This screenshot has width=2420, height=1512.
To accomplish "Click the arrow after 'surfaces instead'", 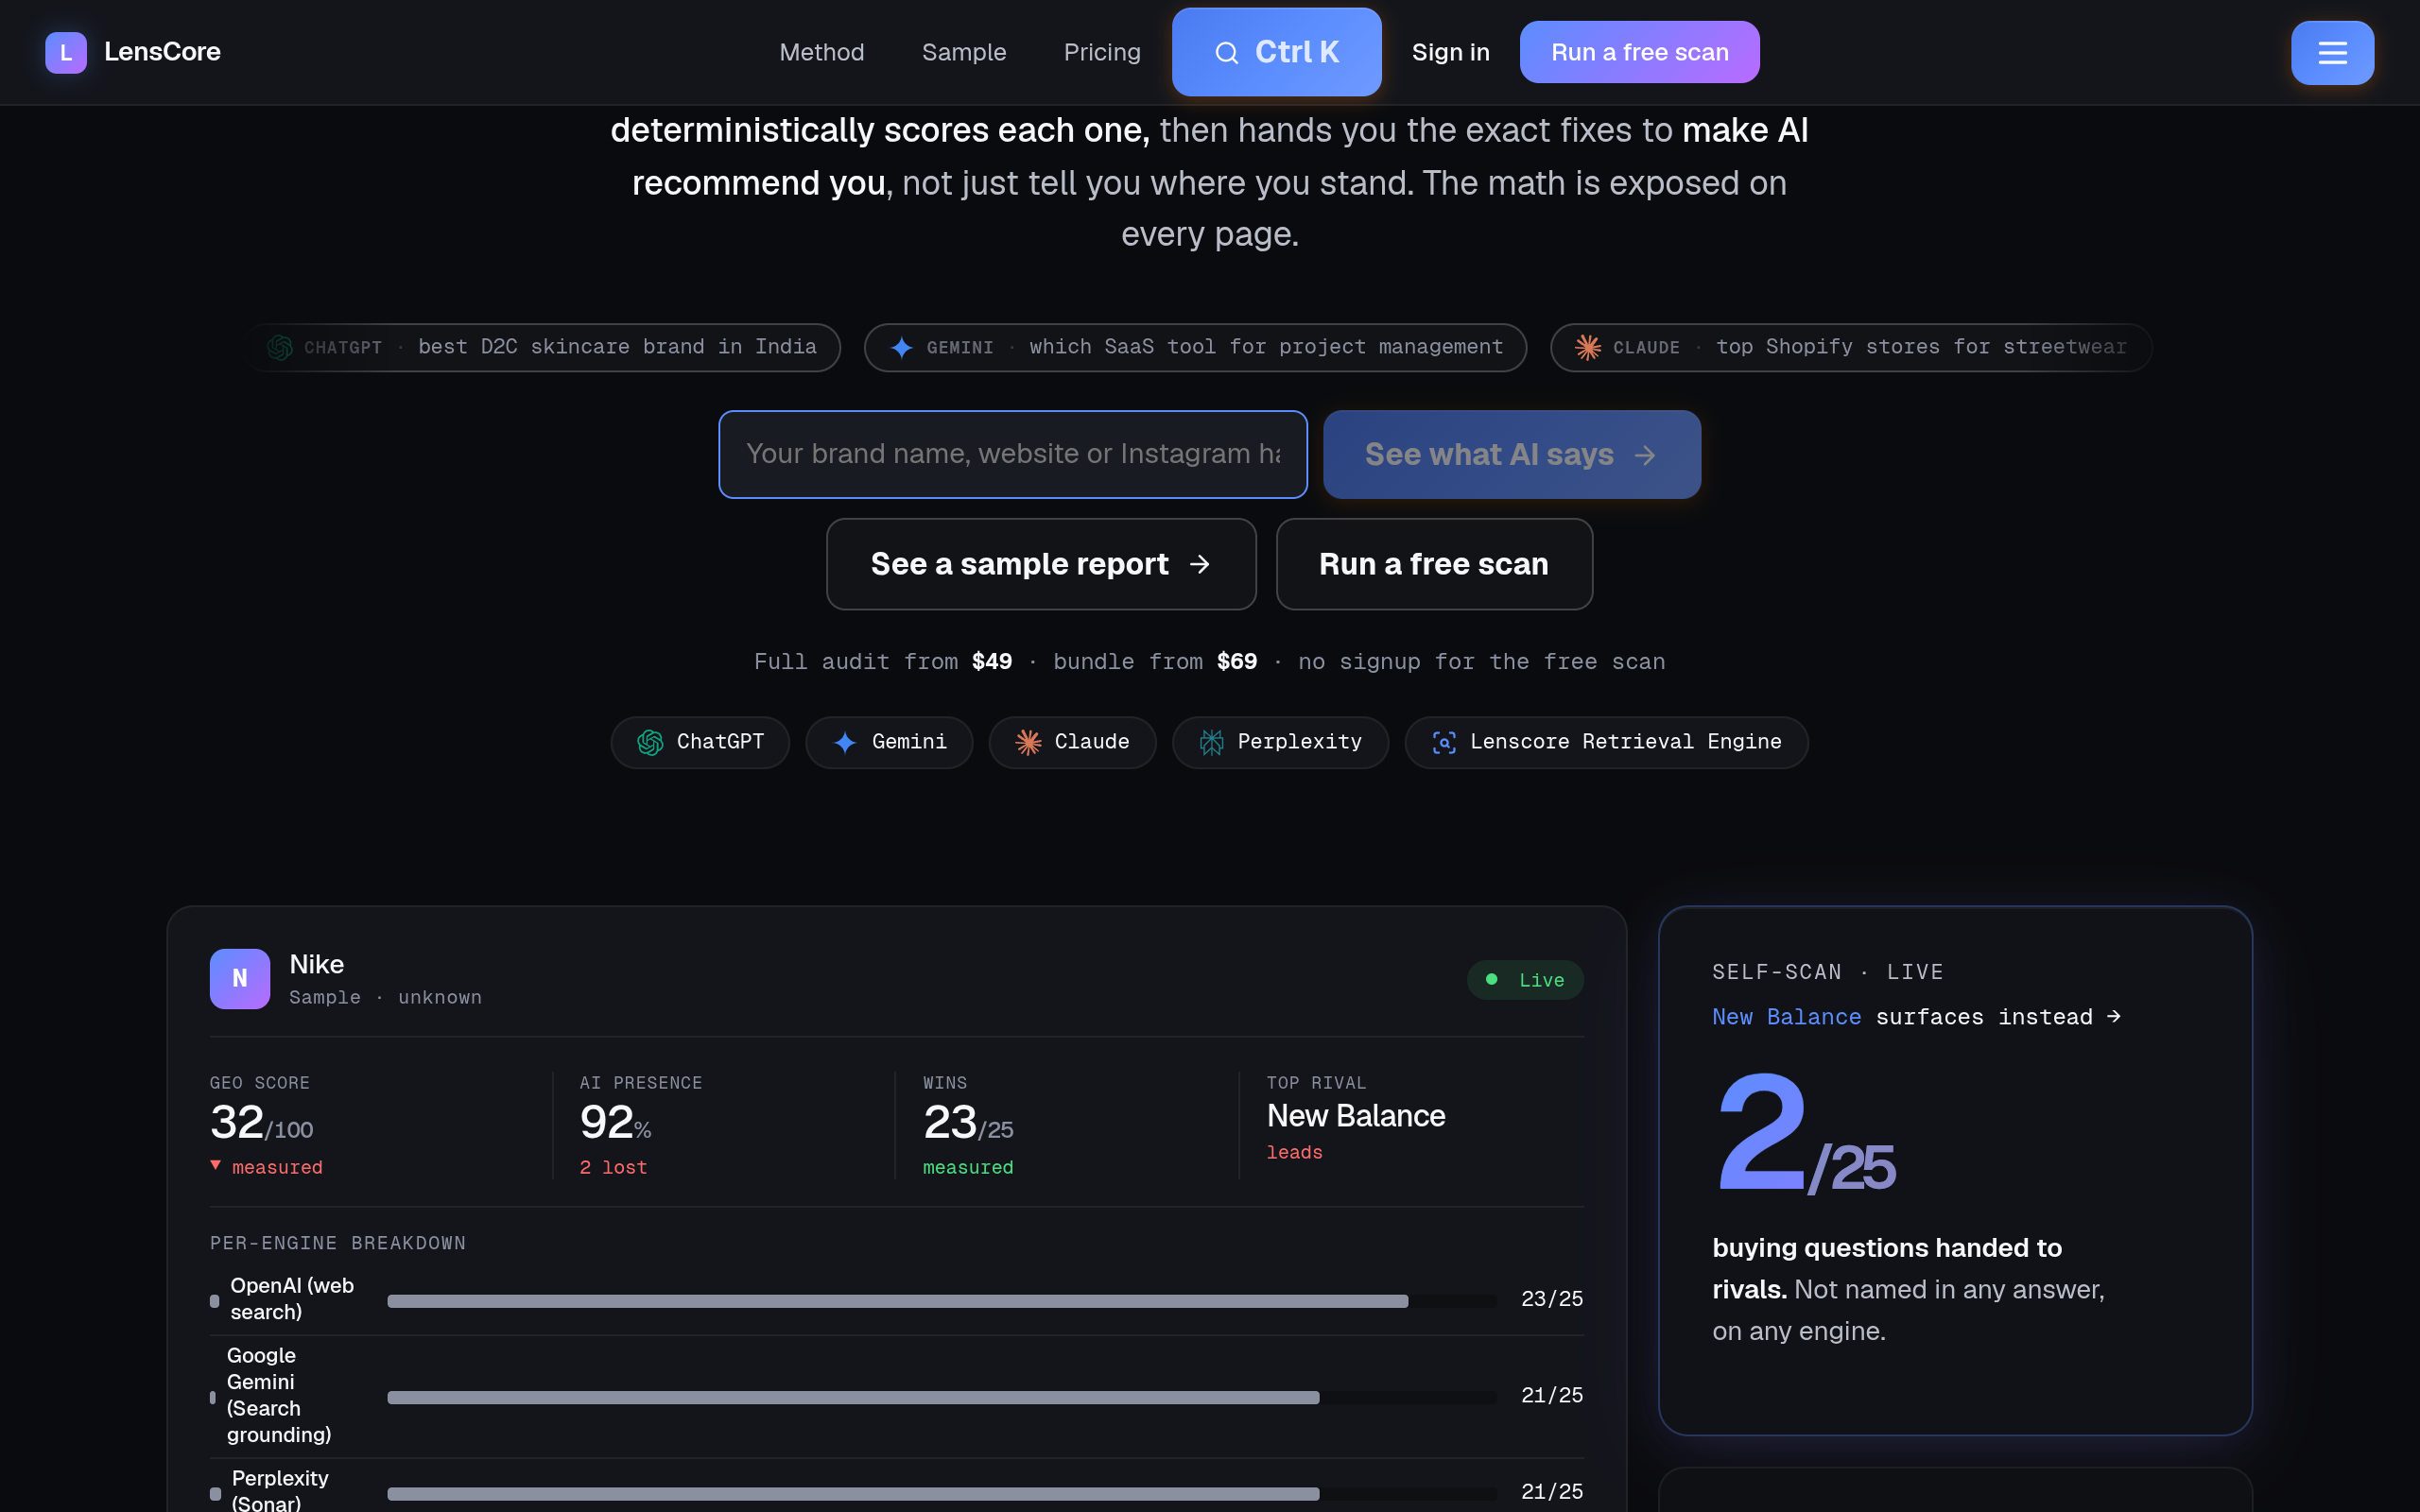I will pos(2113,1016).
